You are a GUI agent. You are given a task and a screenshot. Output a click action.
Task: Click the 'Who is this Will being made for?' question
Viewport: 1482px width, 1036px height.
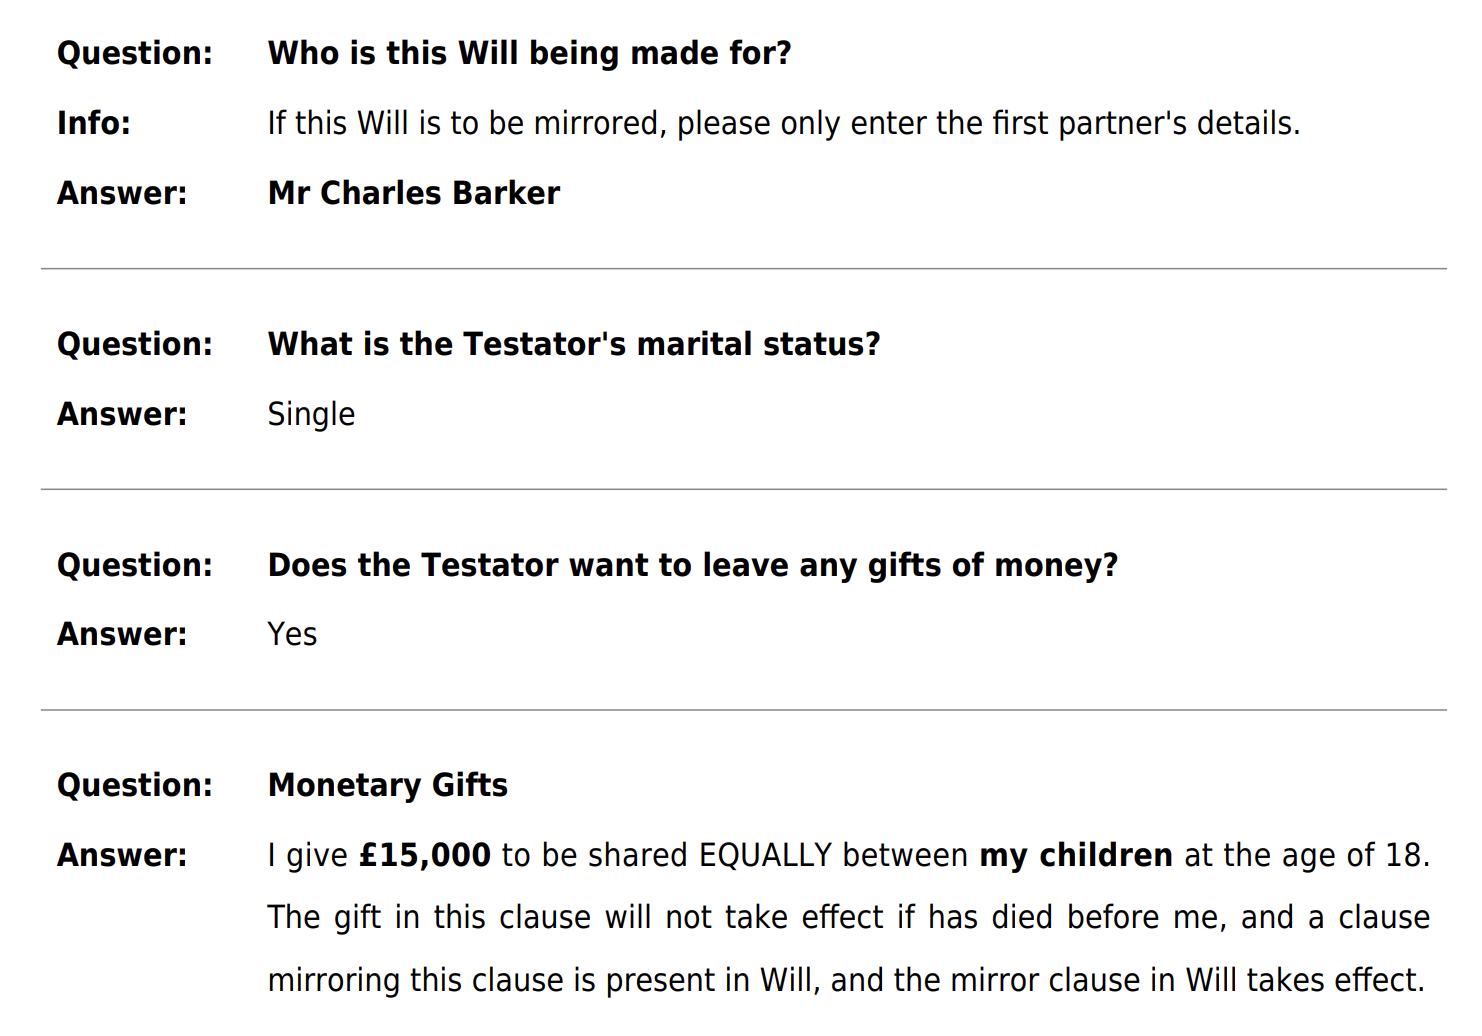[529, 53]
